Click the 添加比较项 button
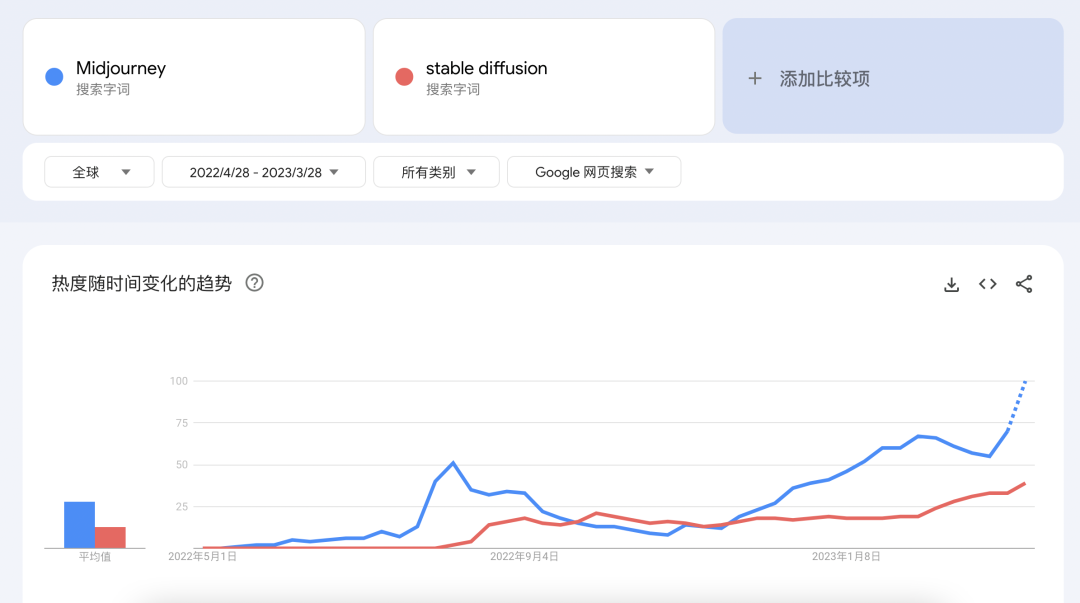The height and width of the screenshot is (603, 1080). [892, 78]
